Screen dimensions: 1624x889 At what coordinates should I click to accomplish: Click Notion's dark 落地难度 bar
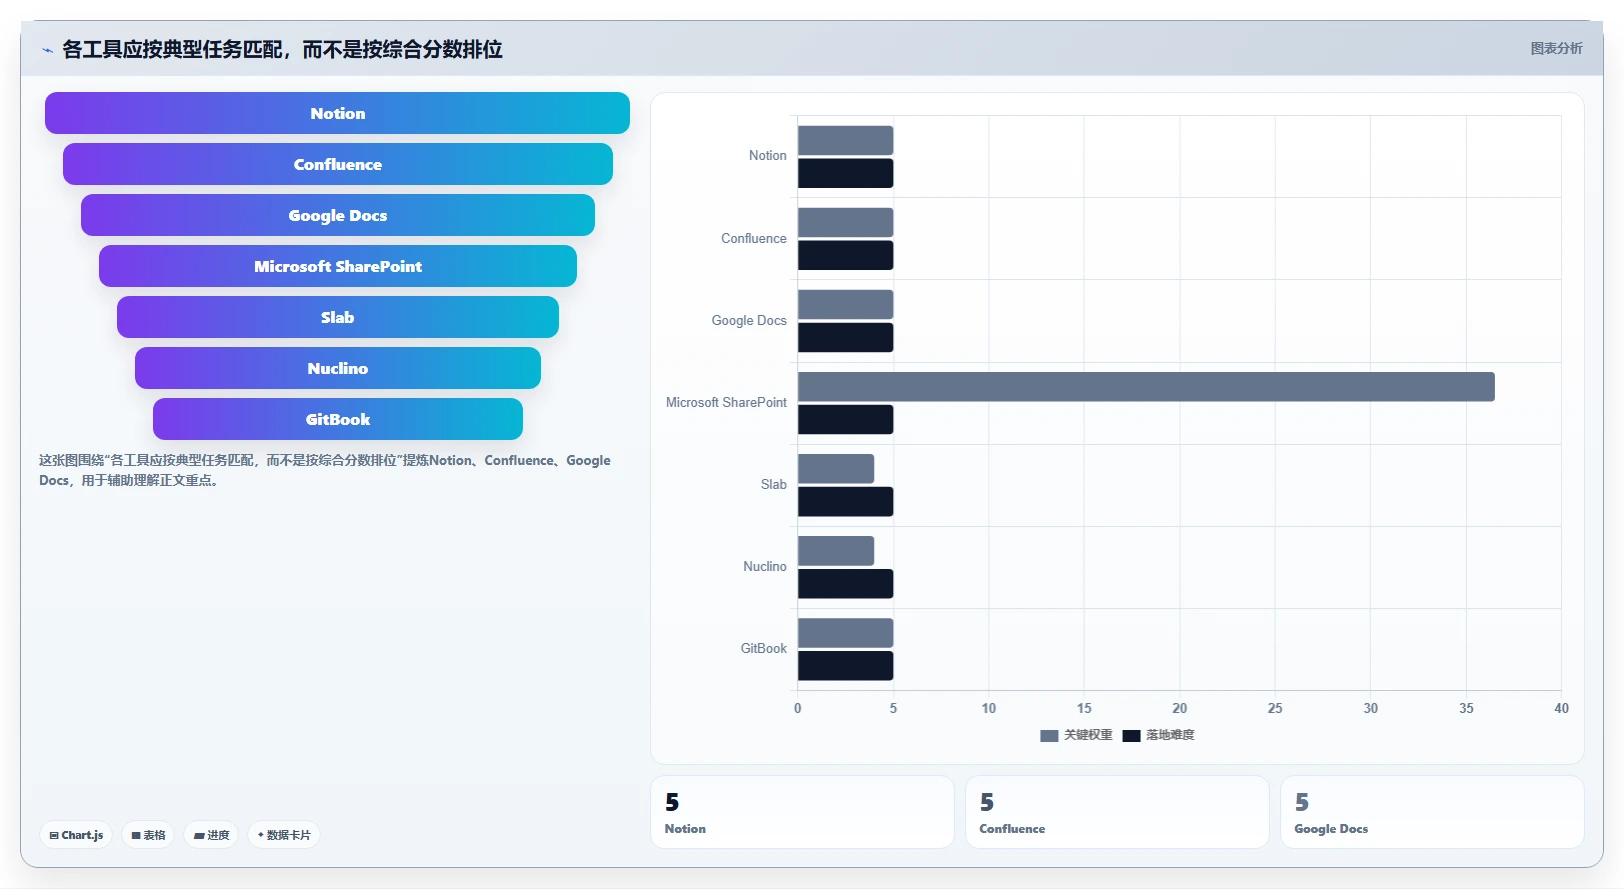[845, 173]
